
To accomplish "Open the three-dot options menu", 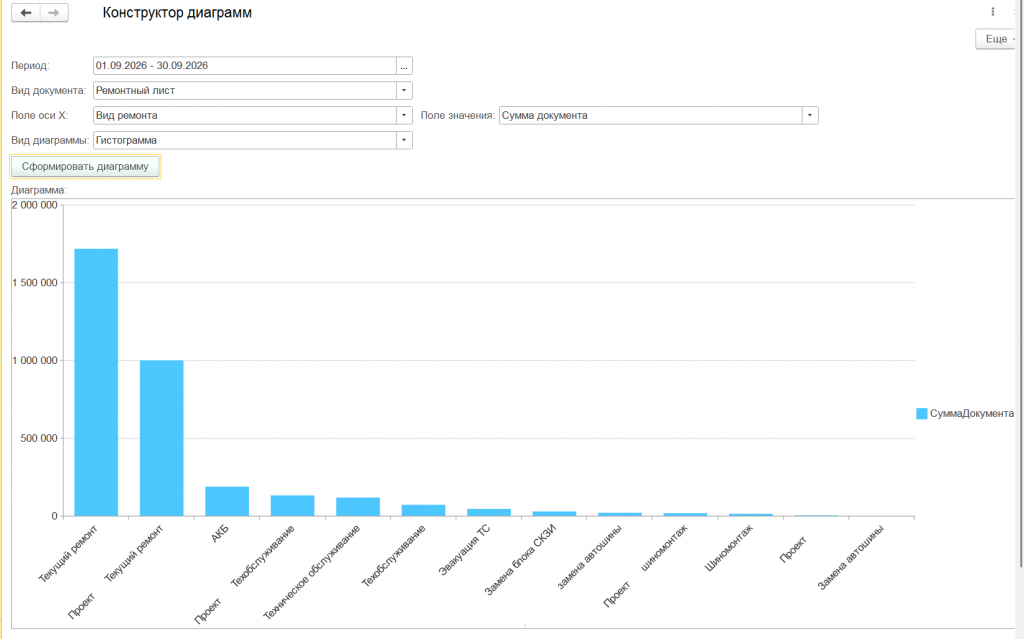I will point(993,12).
